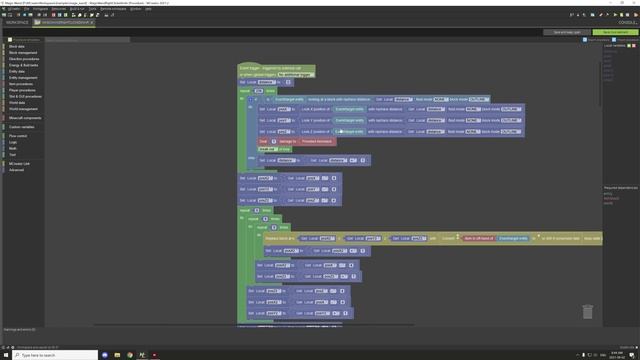Open the File menu
Image resolution: width=640 pixels, height=360 pixels.
coord(27,9)
